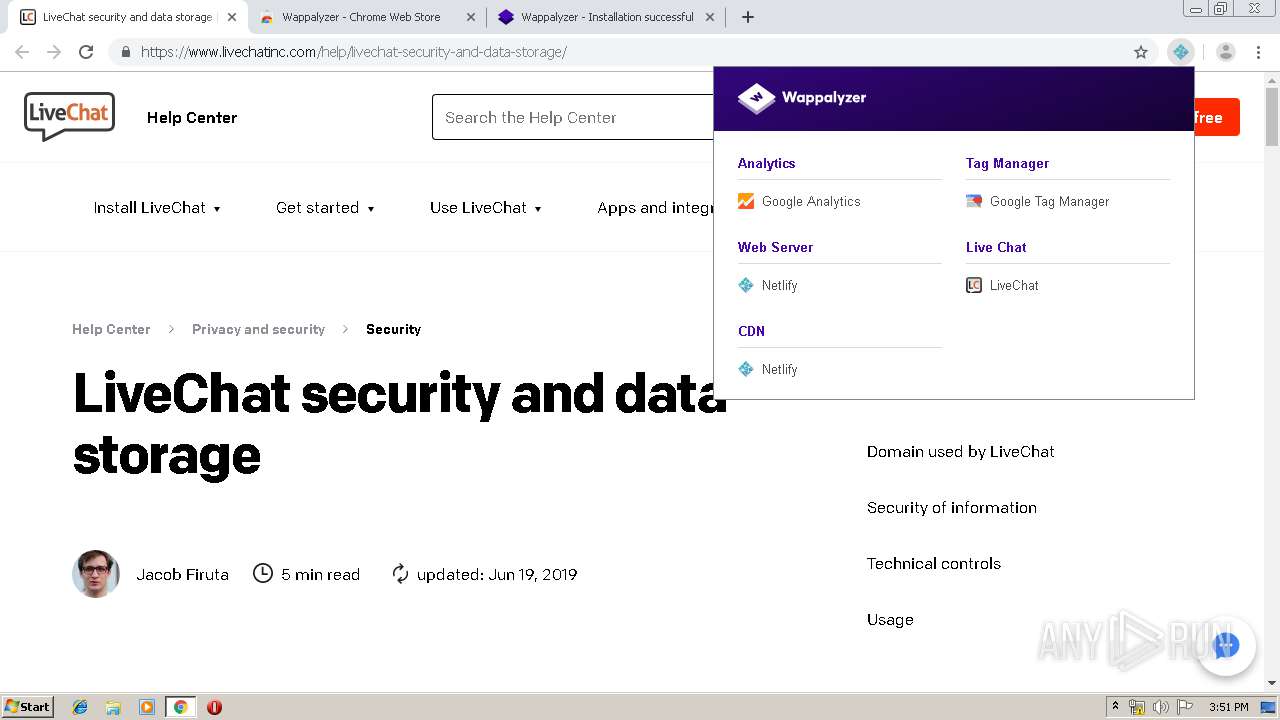The width and height of the screenshot is (1280, 720).
Task: Click the Live Chat category heading
Action: point(996,247)
